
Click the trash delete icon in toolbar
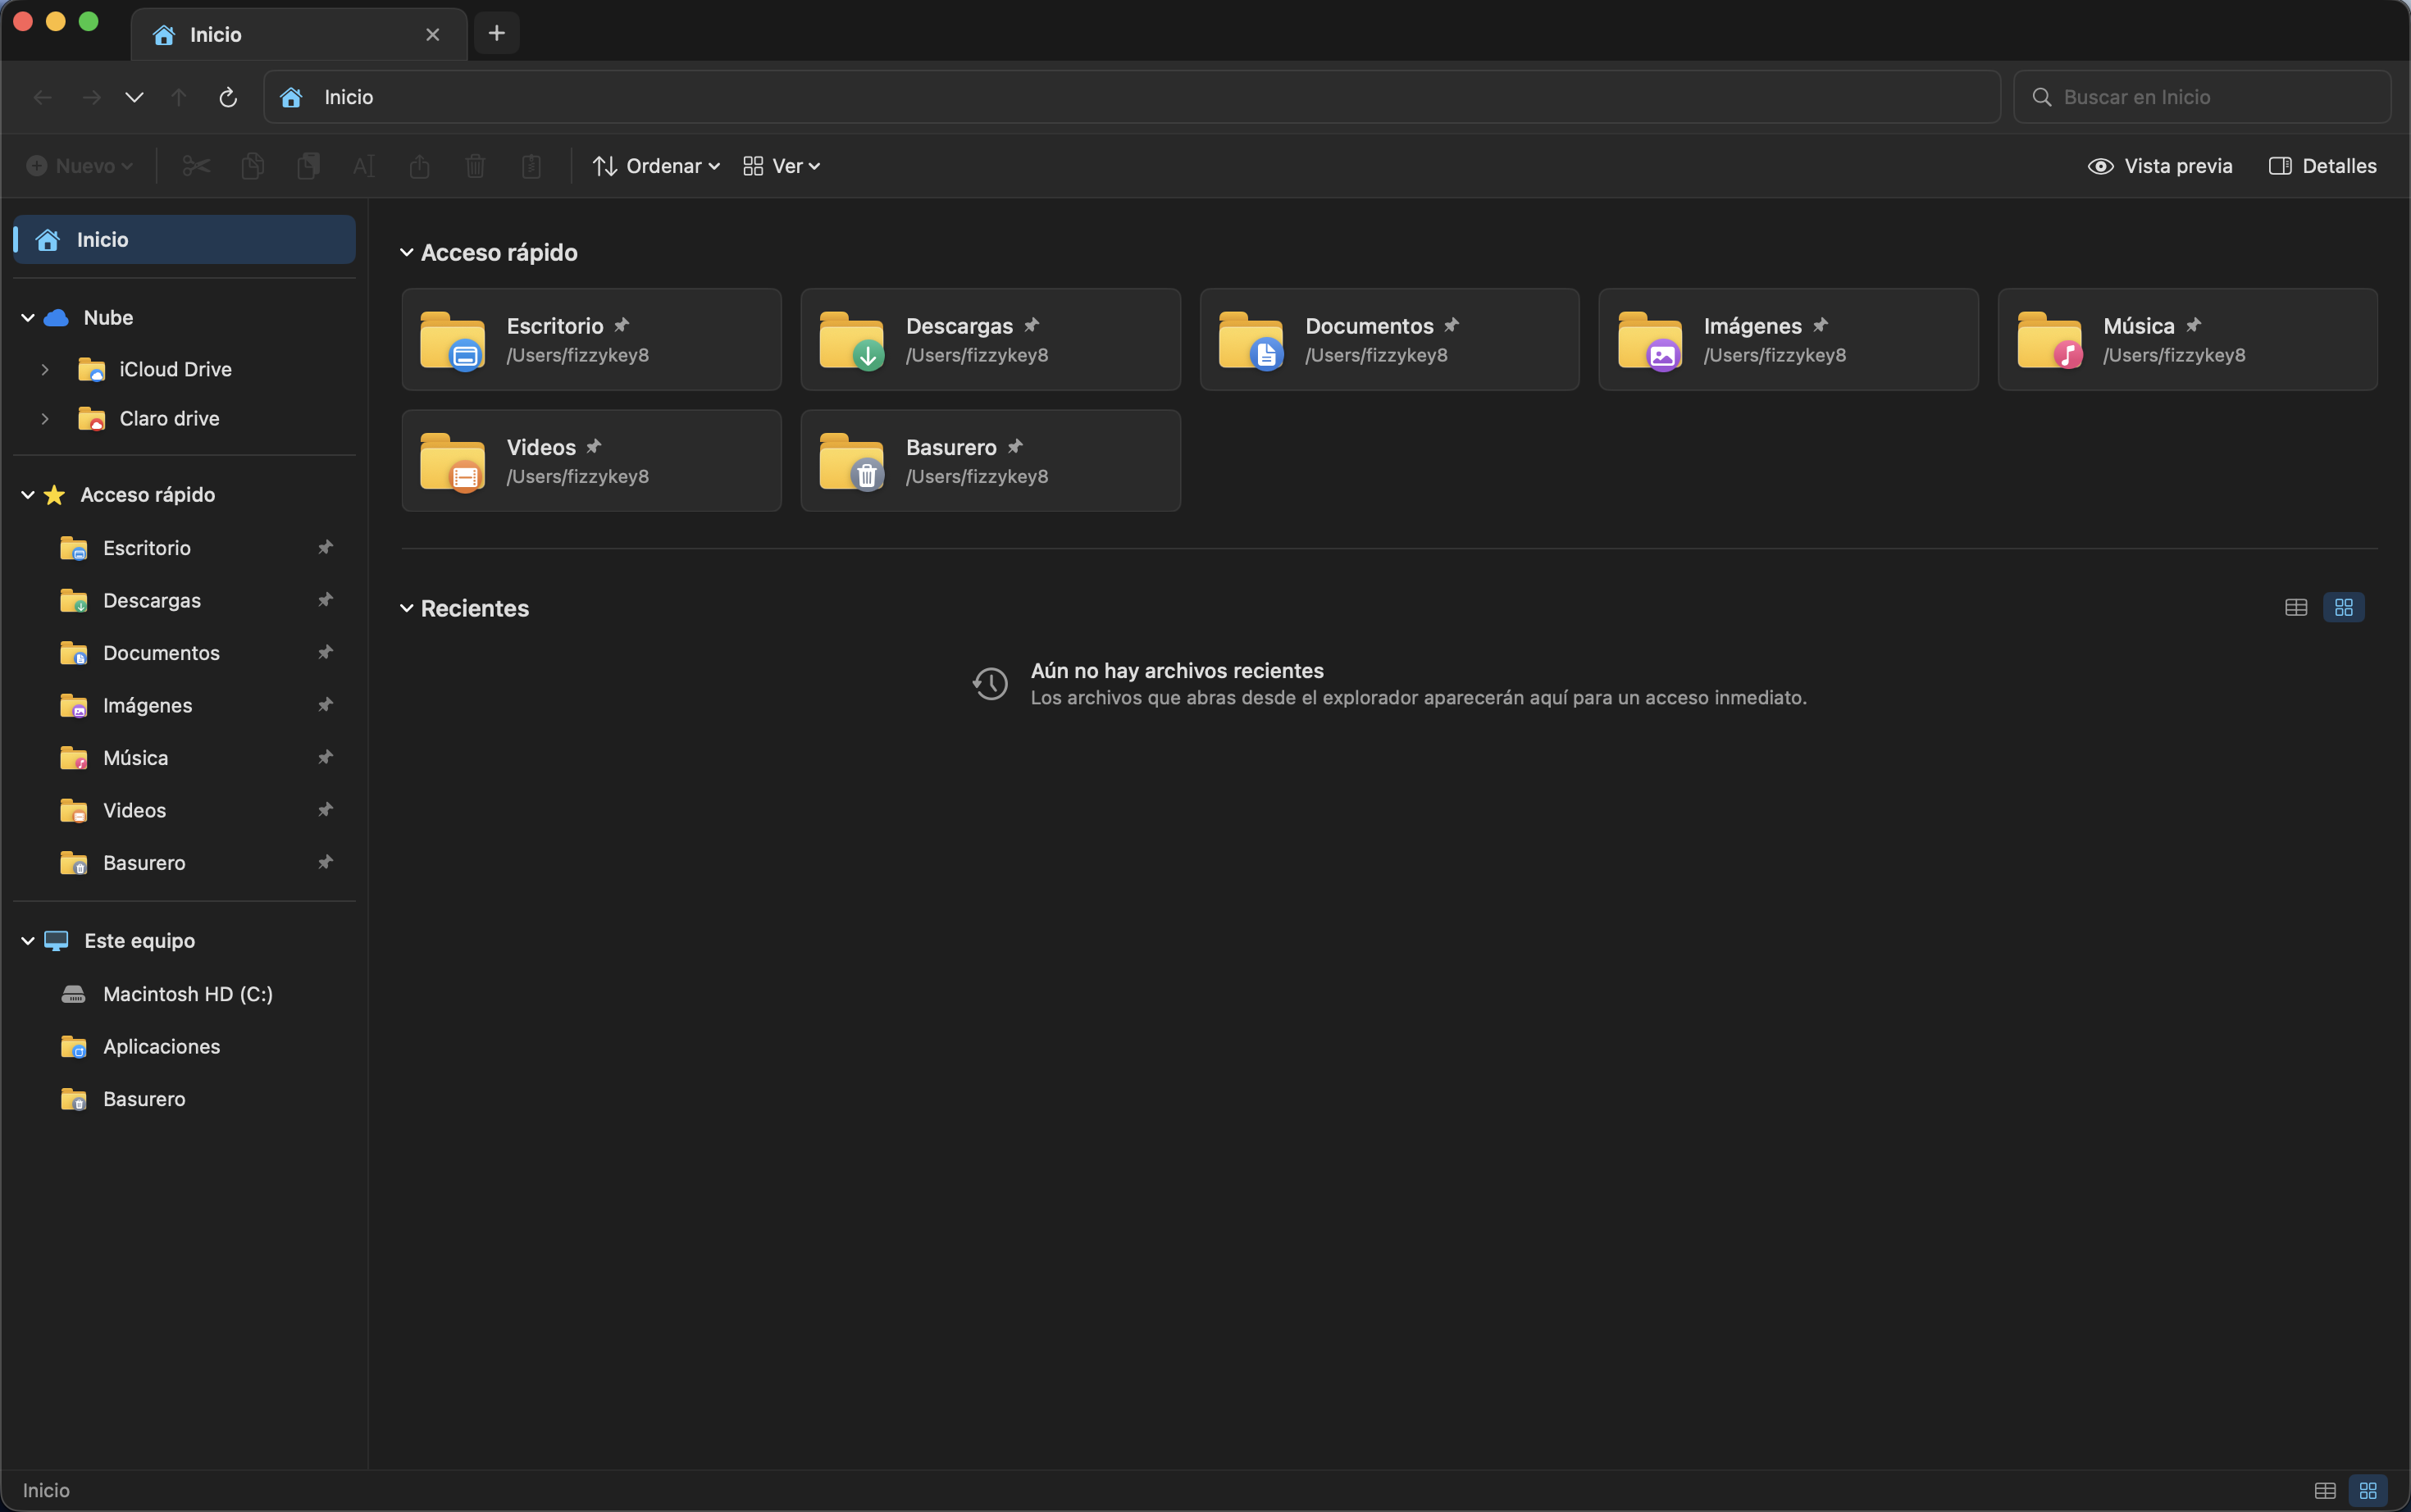[x=476, y=166]
